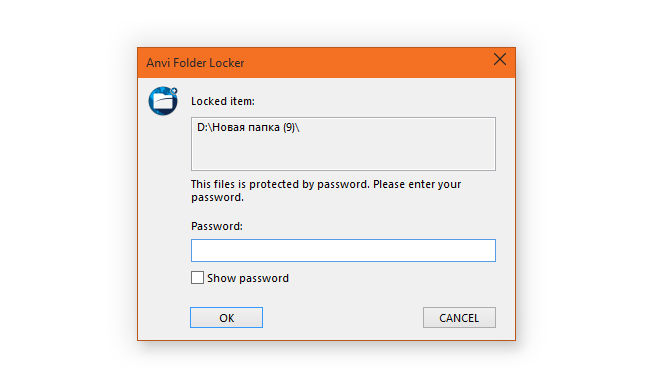Close the Anvi Folder Locker dialog
Screen dimensions: 650x384
[500, 59]
